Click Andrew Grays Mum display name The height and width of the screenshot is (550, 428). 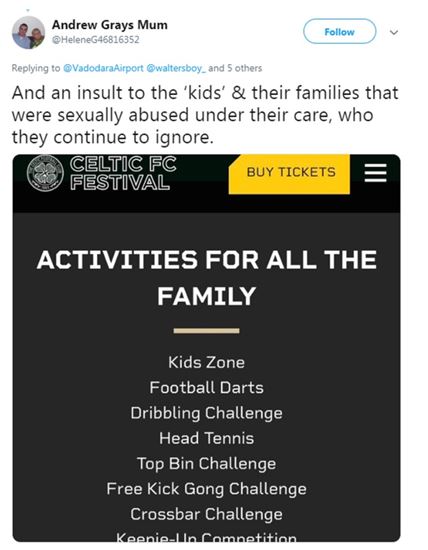(x=109, y=25)
